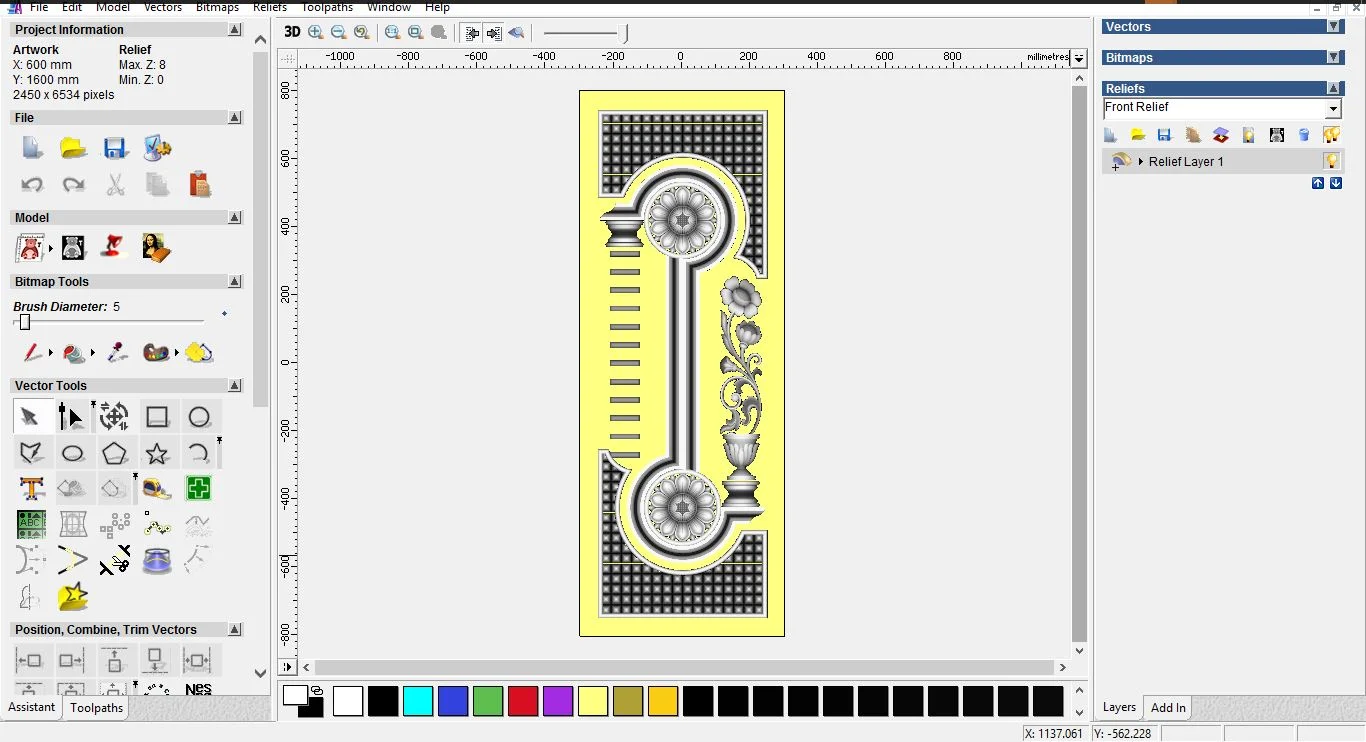Click the Create Vector Text tool
Image resolution: width=1366 pixels, height=742 pixels.
pos(31,489)
